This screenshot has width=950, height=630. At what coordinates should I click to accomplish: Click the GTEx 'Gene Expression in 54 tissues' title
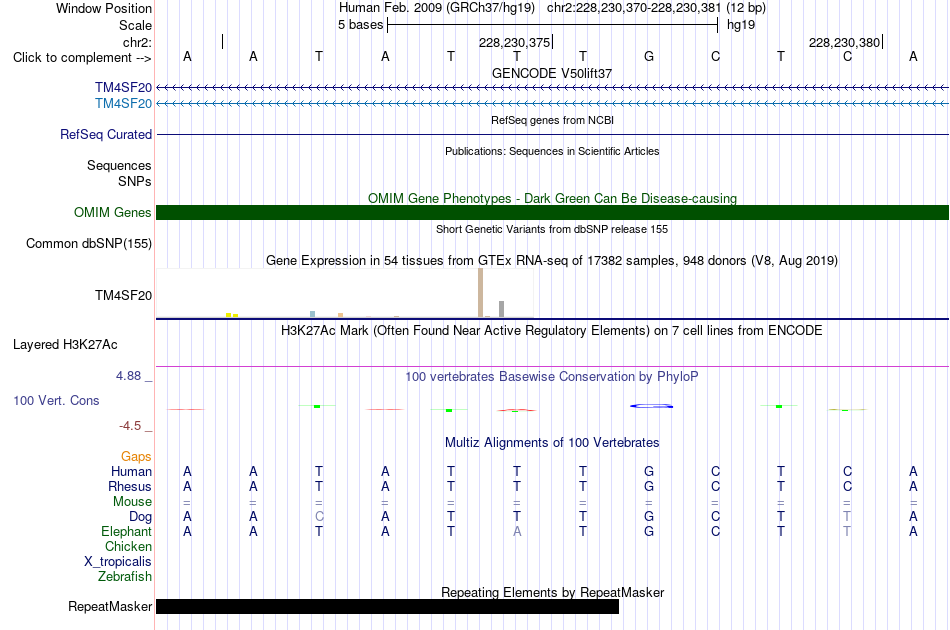(x=552, y=261)
